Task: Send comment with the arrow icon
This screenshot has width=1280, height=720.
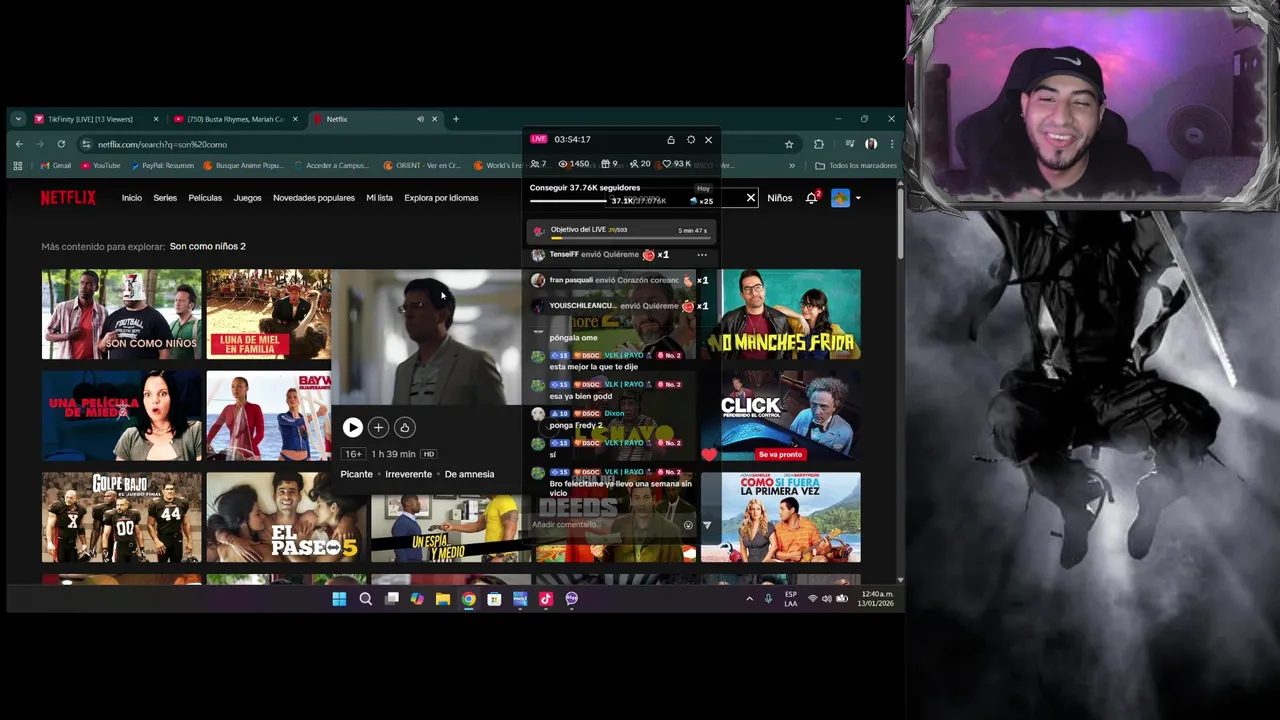Action: coord(707,525)
